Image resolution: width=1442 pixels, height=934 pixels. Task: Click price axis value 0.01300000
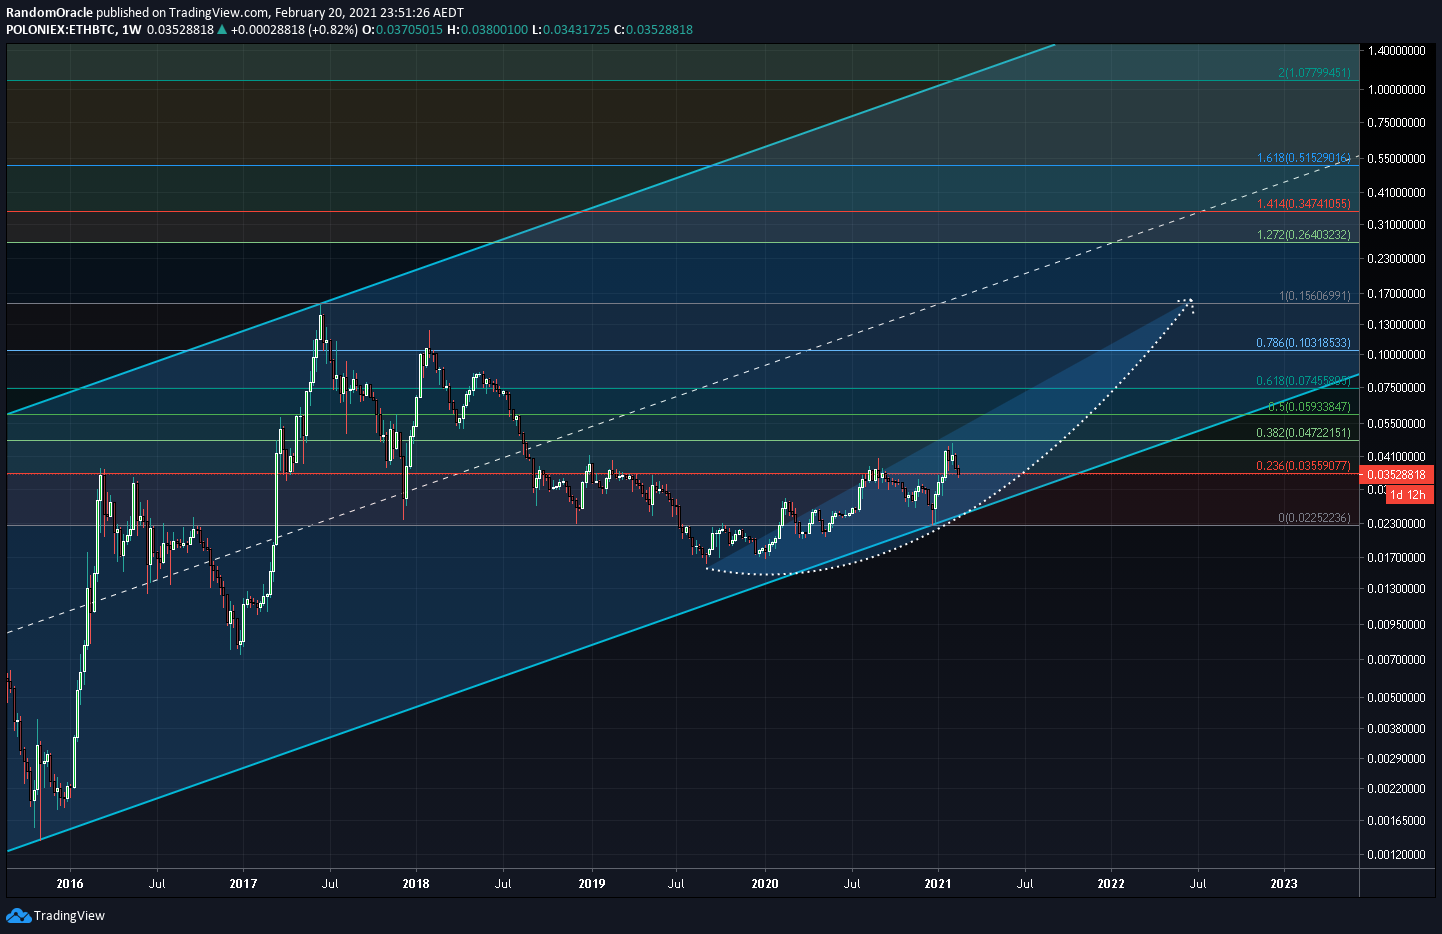coord(1396,589)
